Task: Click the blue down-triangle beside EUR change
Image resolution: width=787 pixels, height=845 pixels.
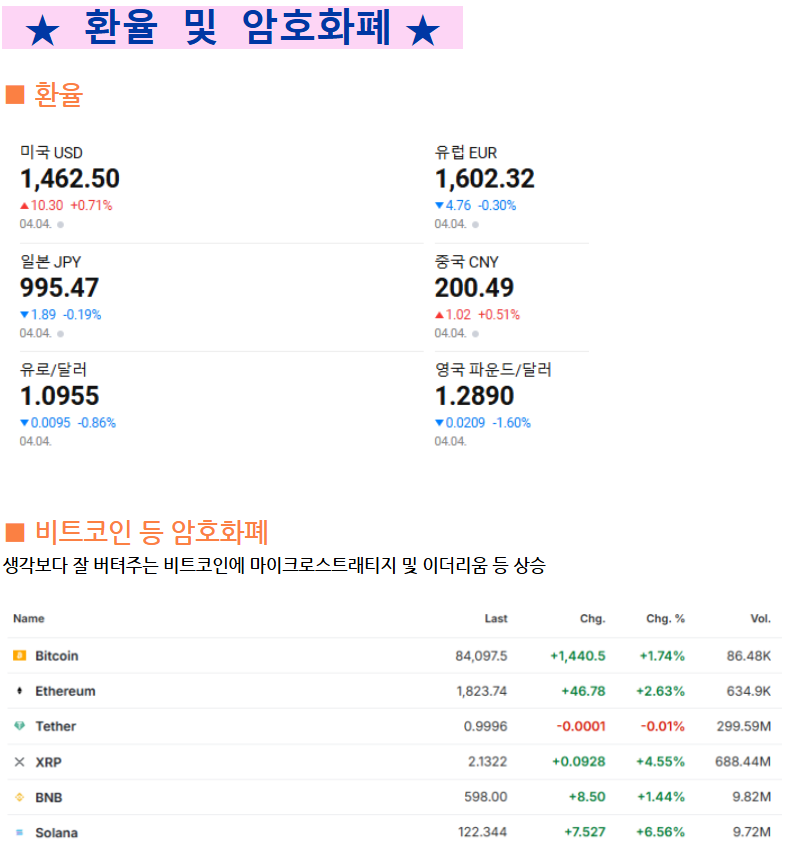Action: 439,205
